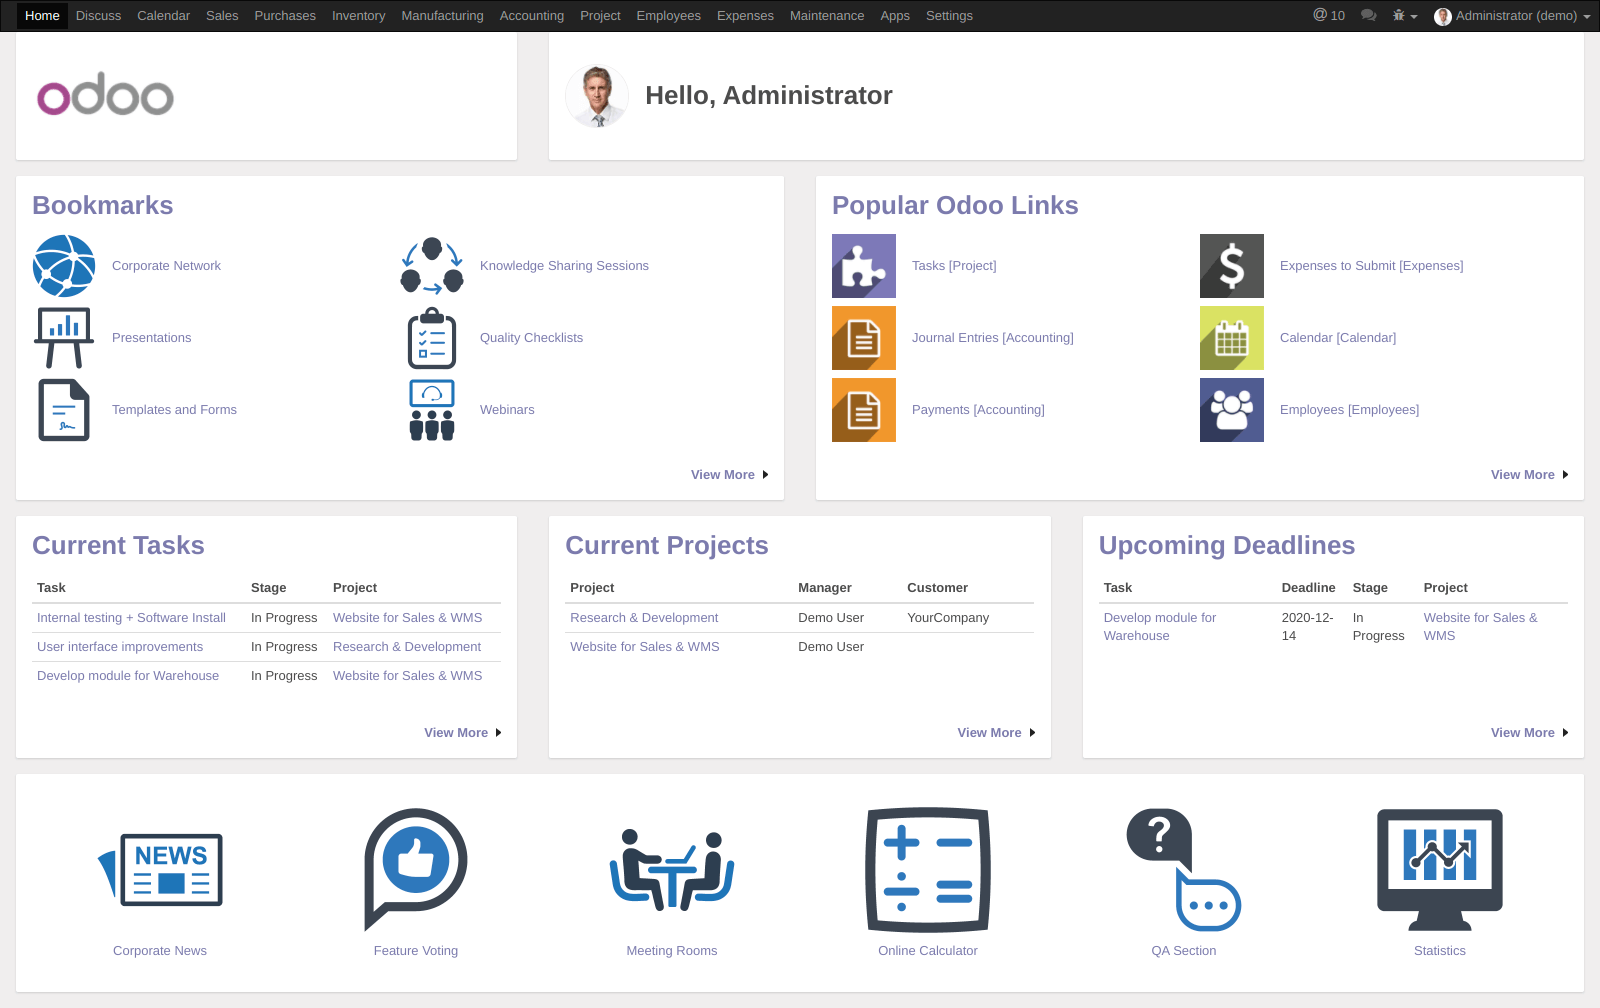Click the Expenses to Submit dollar icon
This screenshot has width=1600, height=1008.
coord(1231,266)
